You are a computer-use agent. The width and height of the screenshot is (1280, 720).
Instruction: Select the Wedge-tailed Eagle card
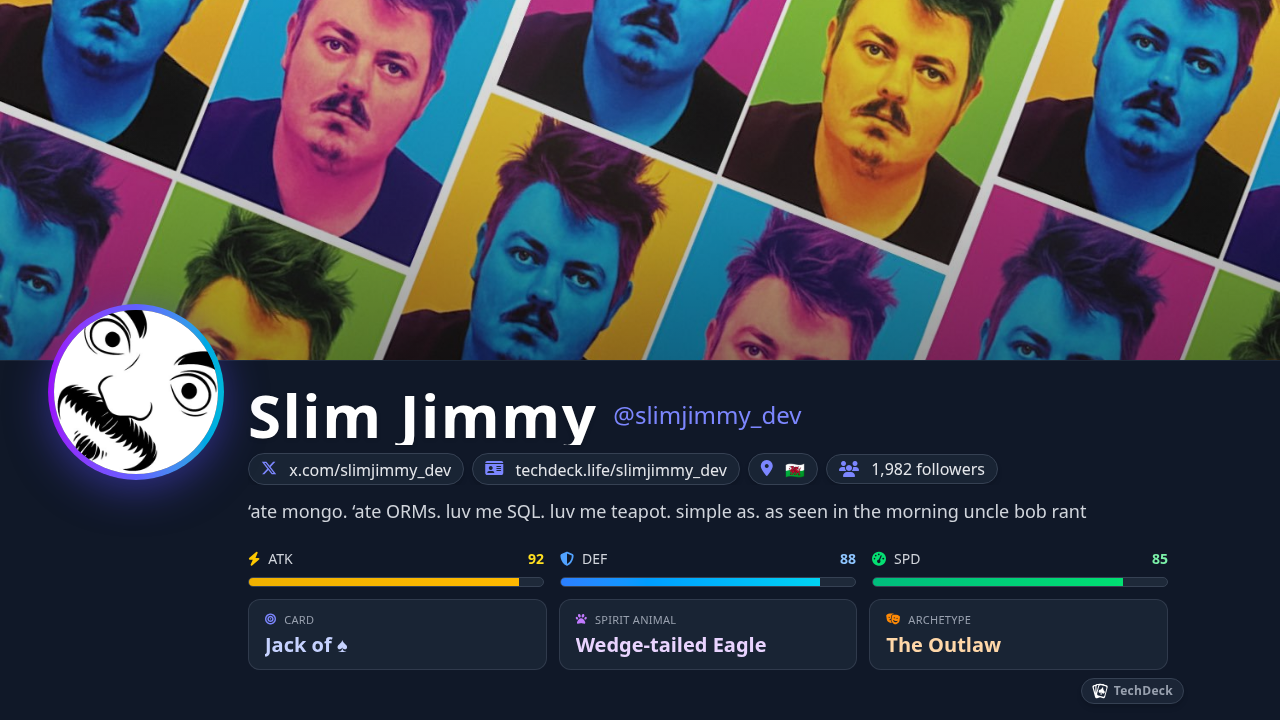(x=708, y=634)
